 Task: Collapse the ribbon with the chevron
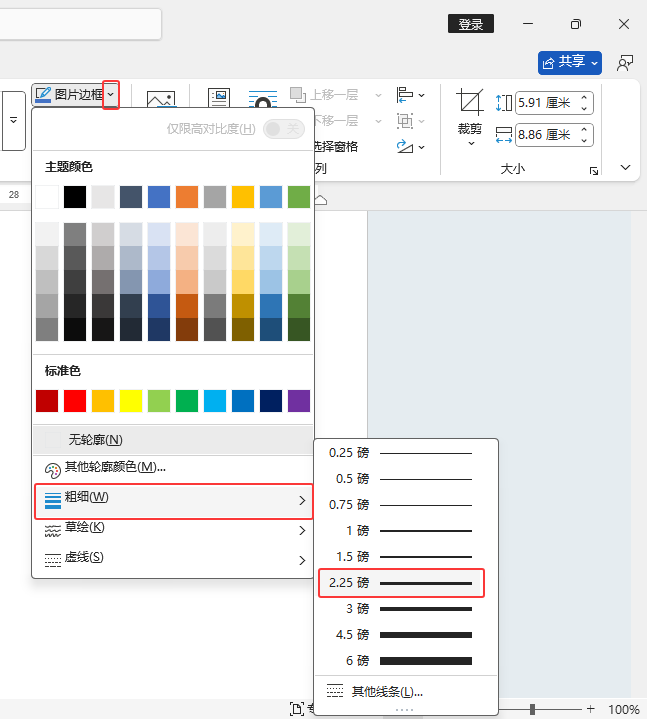click(x=626, y=167)
